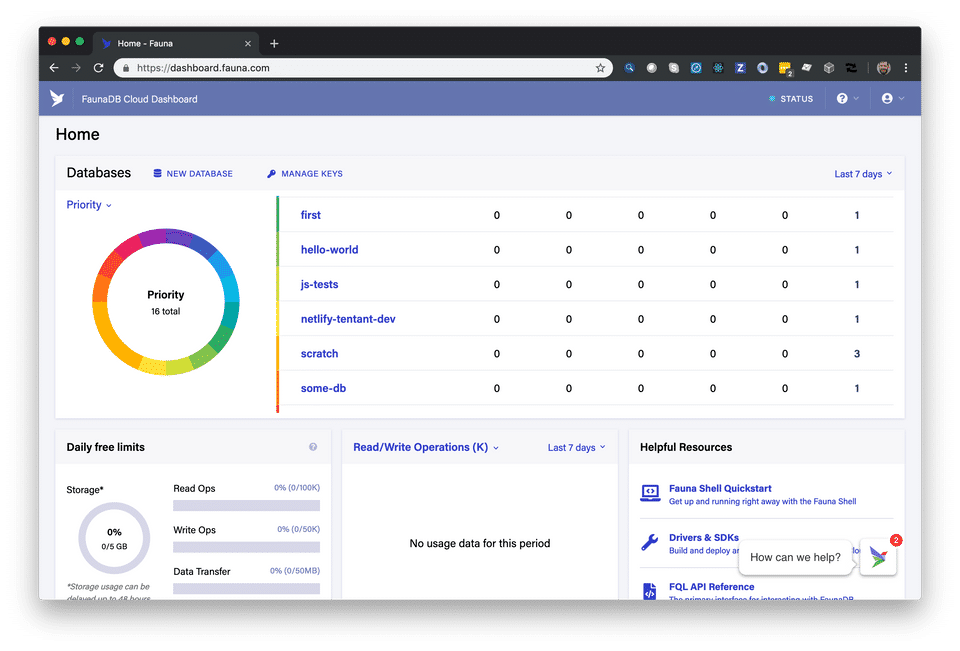Open the user account avatar menu
The width and height of the screenshot is (960, 651).
pos(892,99)
